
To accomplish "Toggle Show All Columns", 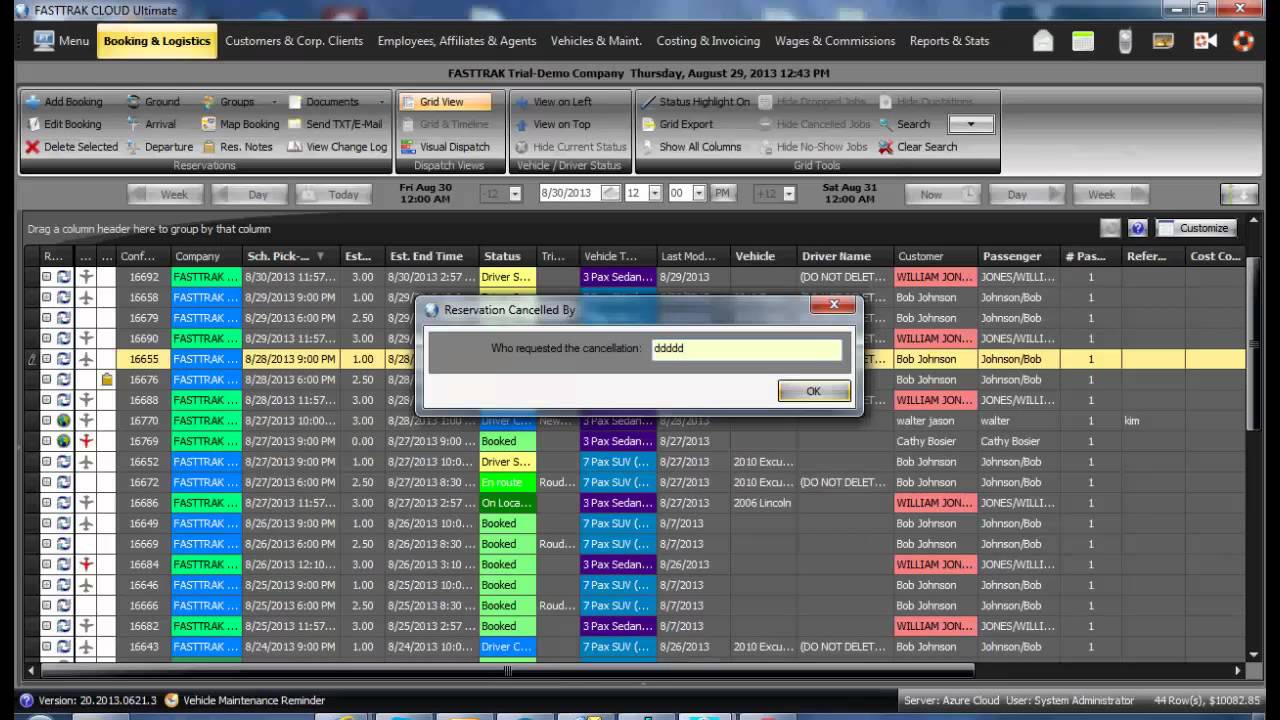I will pyautogui.click(x=691, y=147).
